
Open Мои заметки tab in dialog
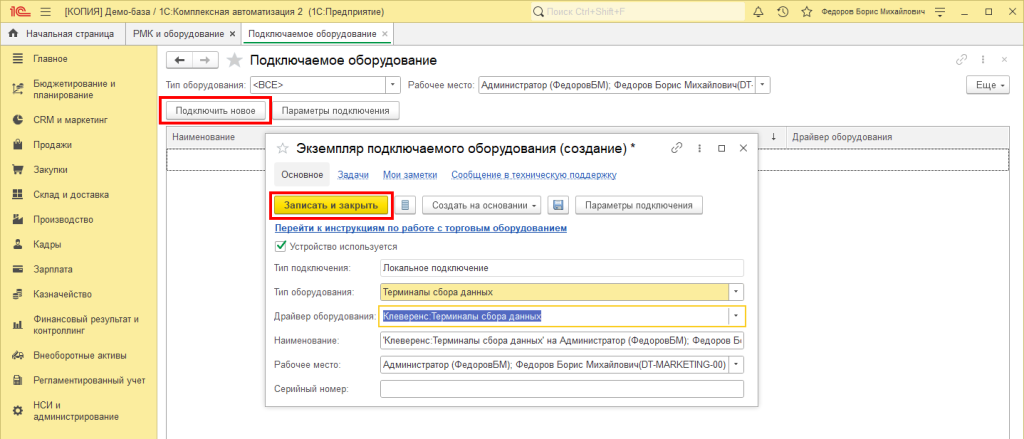[410, 175]
